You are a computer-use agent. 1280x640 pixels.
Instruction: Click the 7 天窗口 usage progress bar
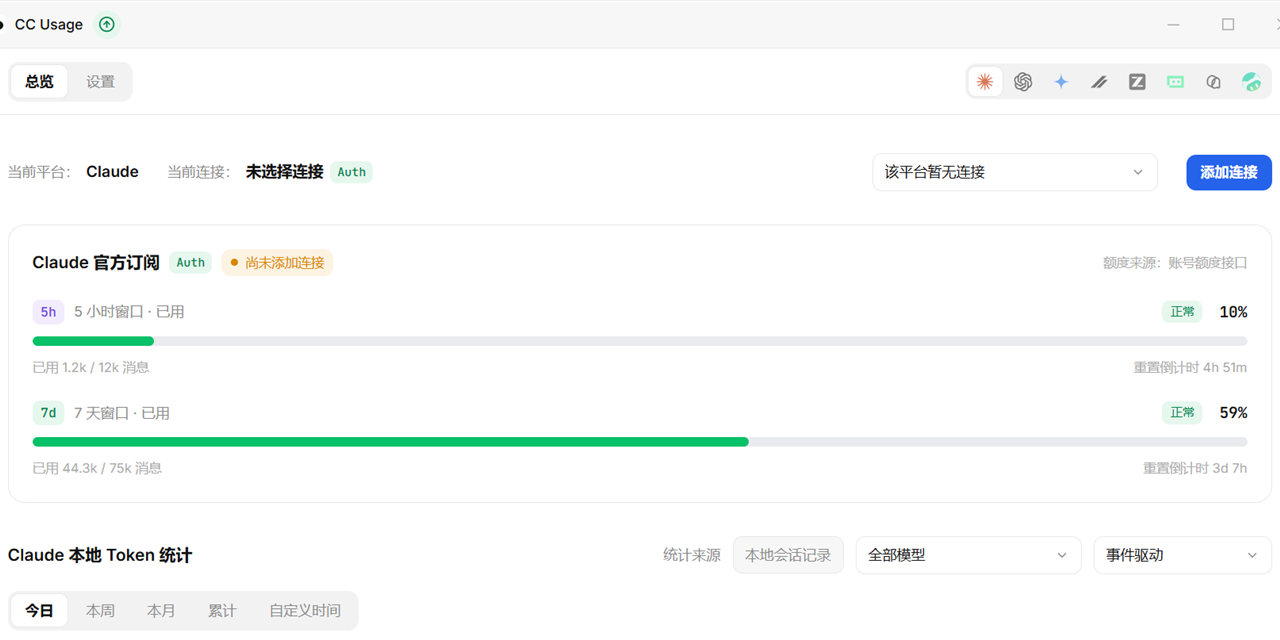640,441
